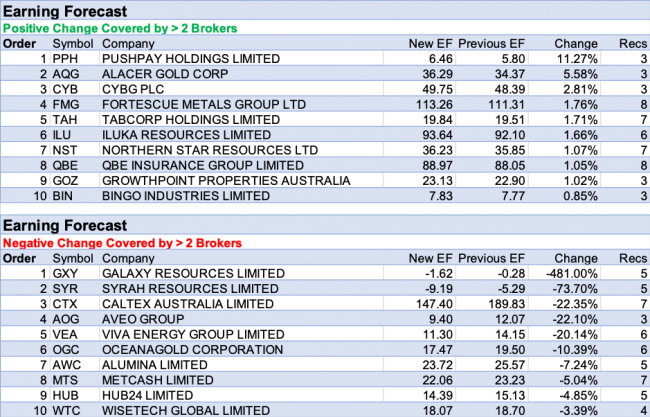The width and height of the screenshot is (650, 417).
Task: Click the BIN symbol cell
Action: click(x=63, y=195)
